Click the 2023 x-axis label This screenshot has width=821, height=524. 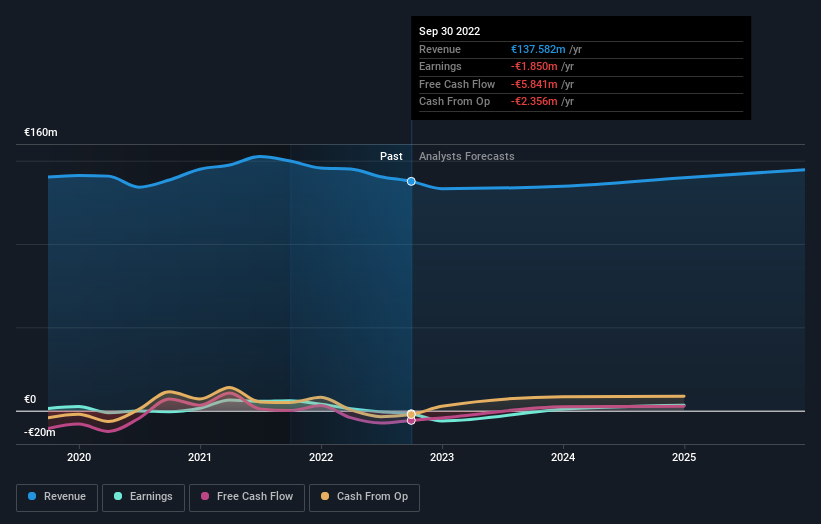pos(442,458)
